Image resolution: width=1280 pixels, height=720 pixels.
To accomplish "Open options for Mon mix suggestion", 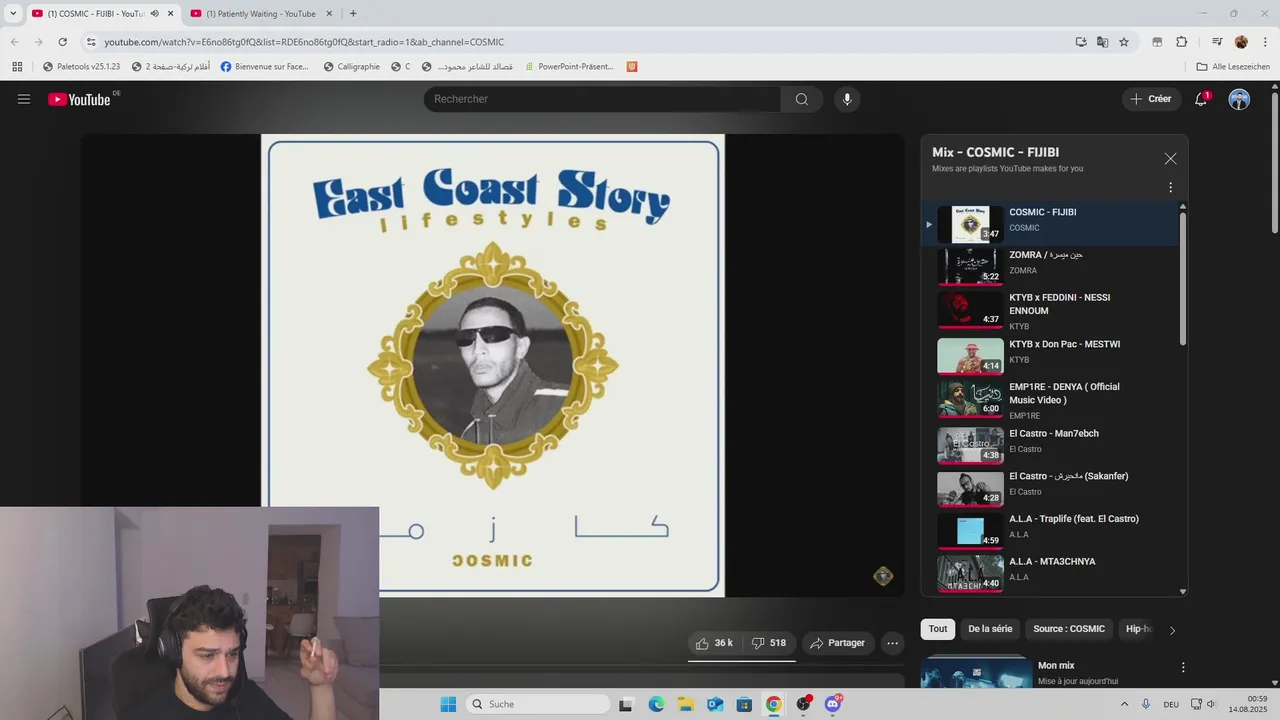I will (x=1183, y=667).
